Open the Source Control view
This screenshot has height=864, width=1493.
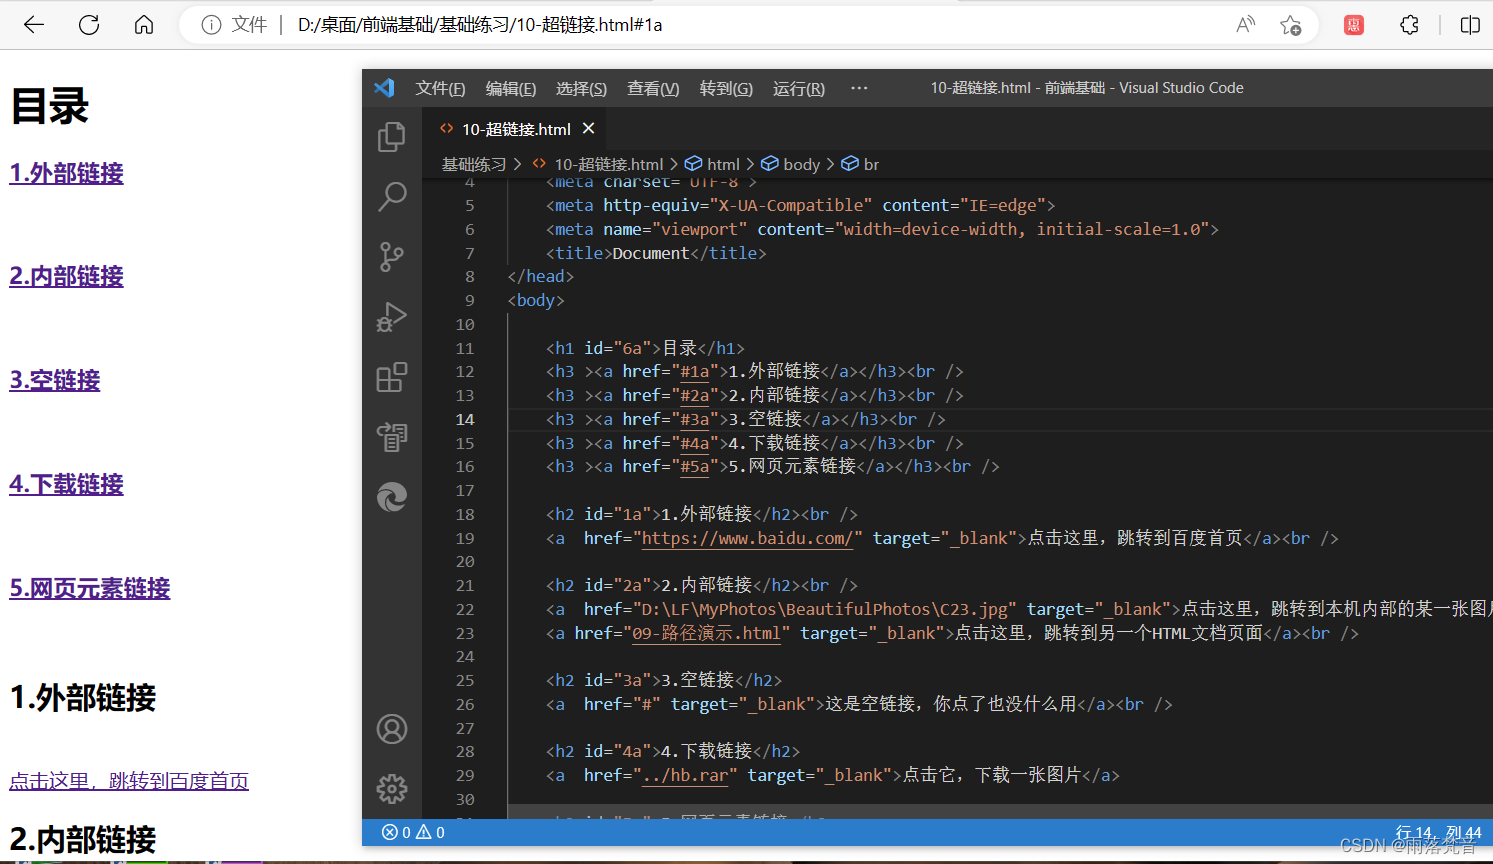click(392, 257)
